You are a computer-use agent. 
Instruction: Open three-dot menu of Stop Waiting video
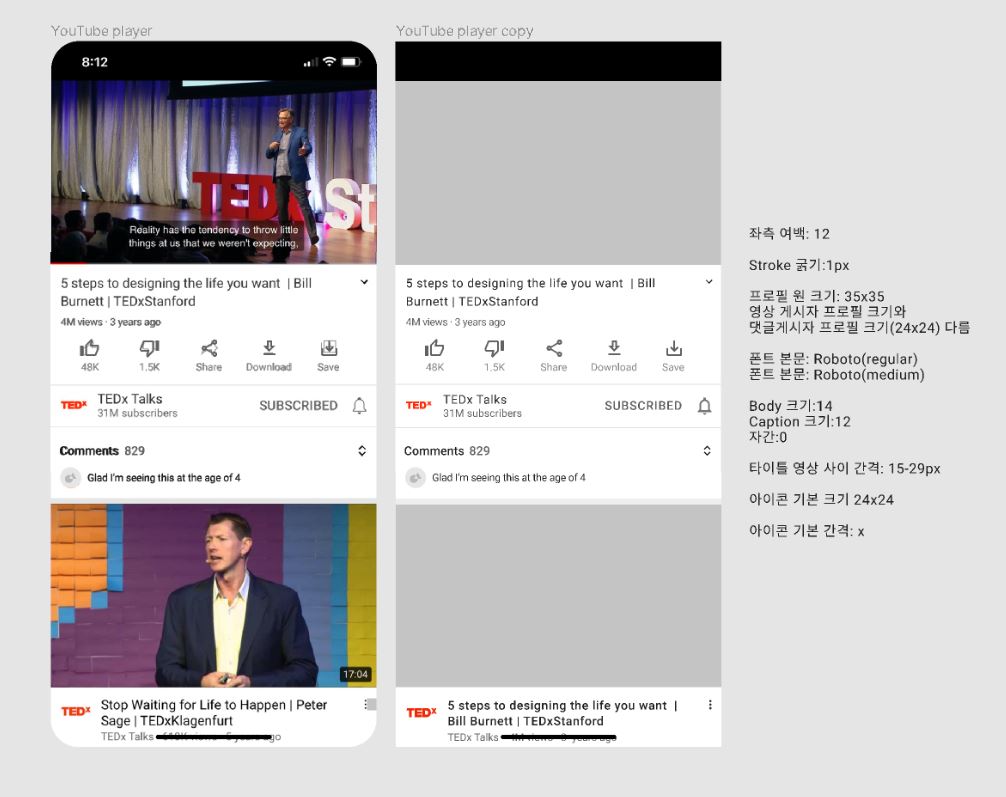pos(366,705)
